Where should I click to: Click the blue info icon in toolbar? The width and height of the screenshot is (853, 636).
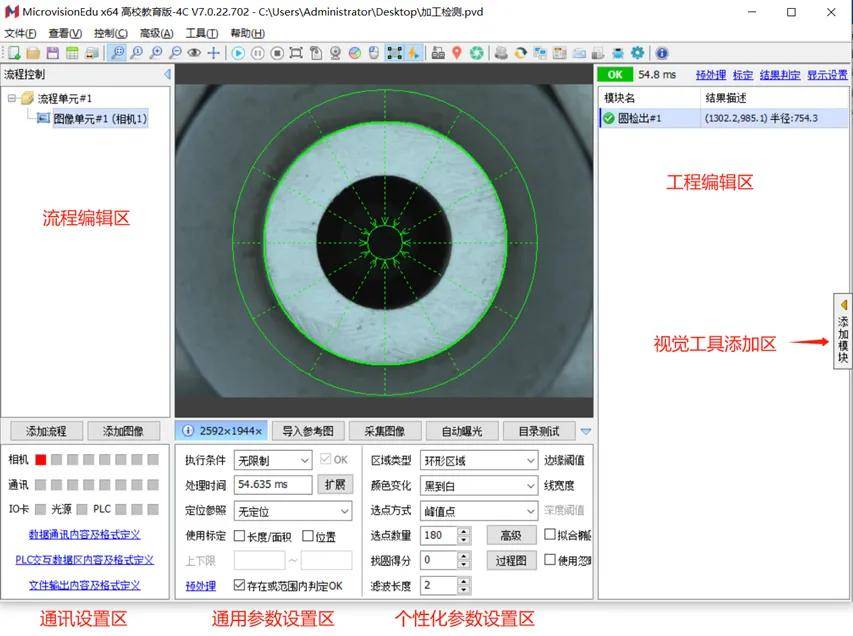[x=661, y=53]
